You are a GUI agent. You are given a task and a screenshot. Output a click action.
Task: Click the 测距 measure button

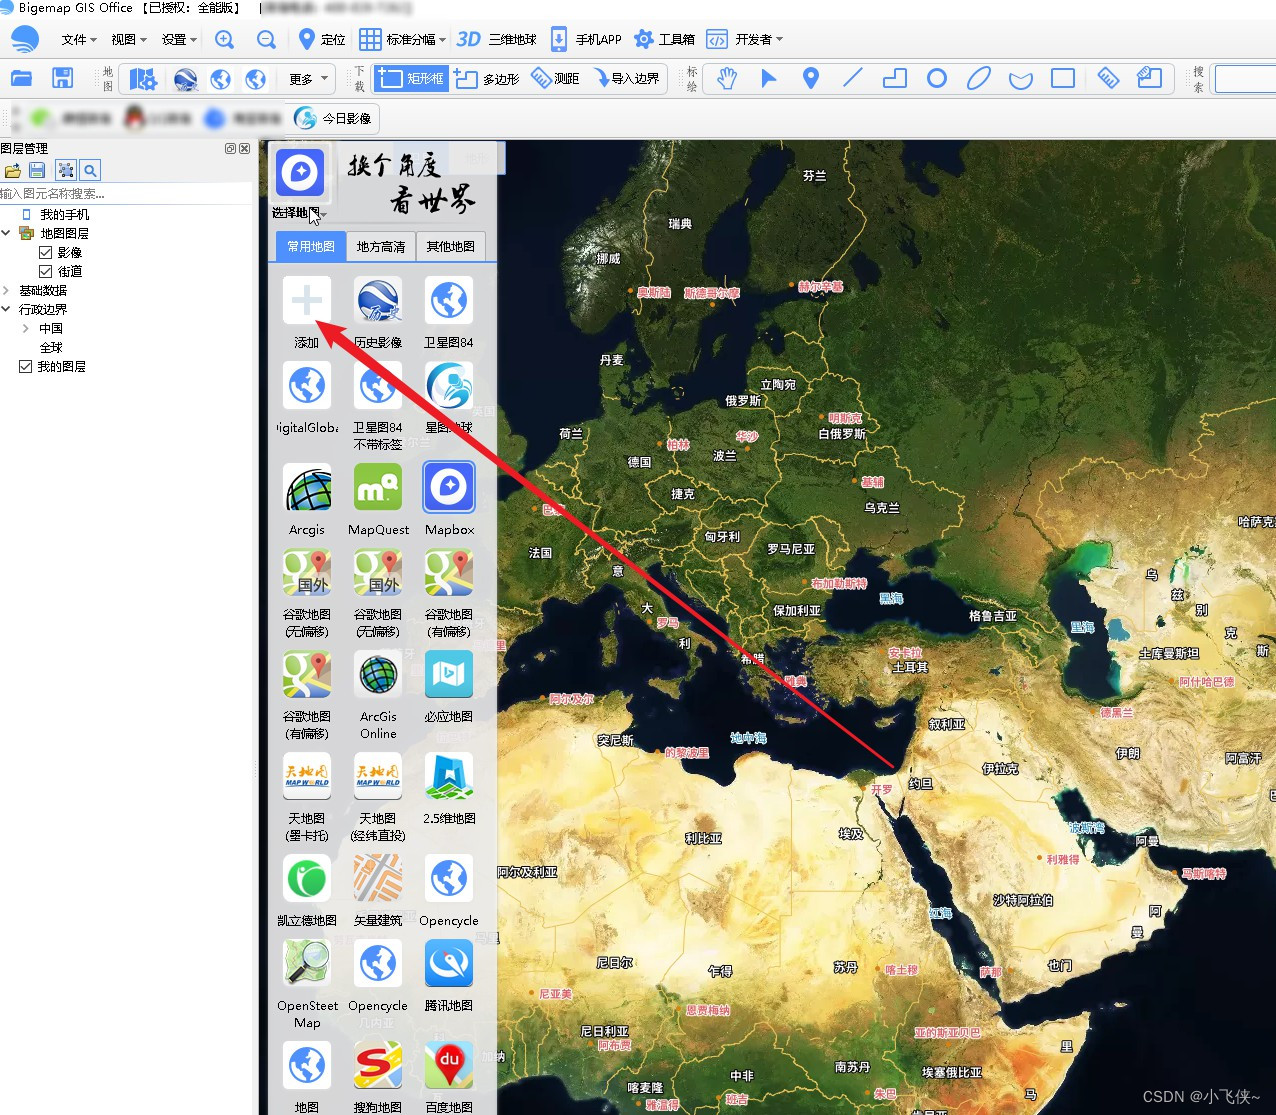pyautogui.click(x=555, y=78)
